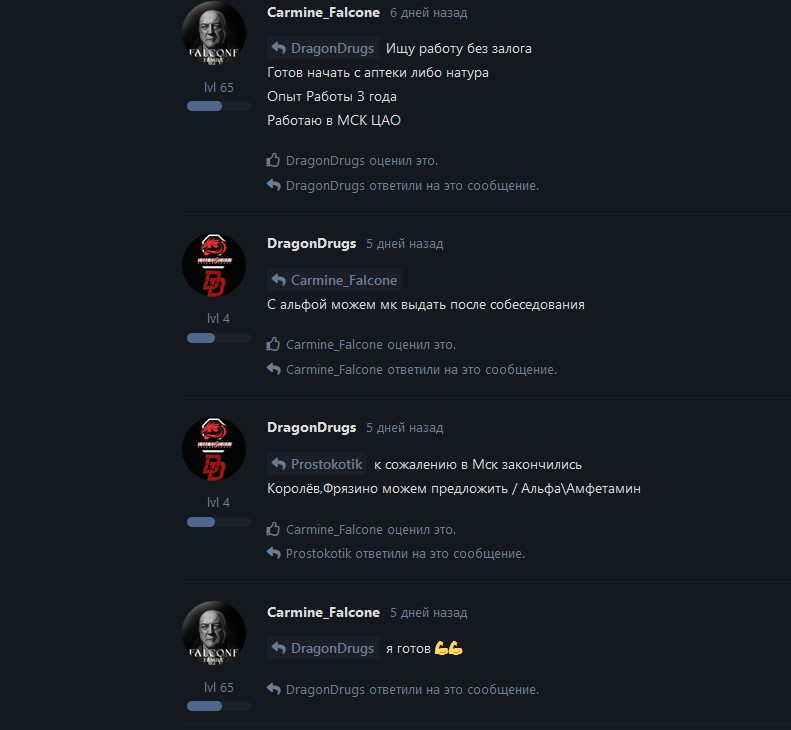
Task: Click thumbs-up icon under "С альфой можем мк выдать"
Action: pyautogui.click(x=273, y=344)
